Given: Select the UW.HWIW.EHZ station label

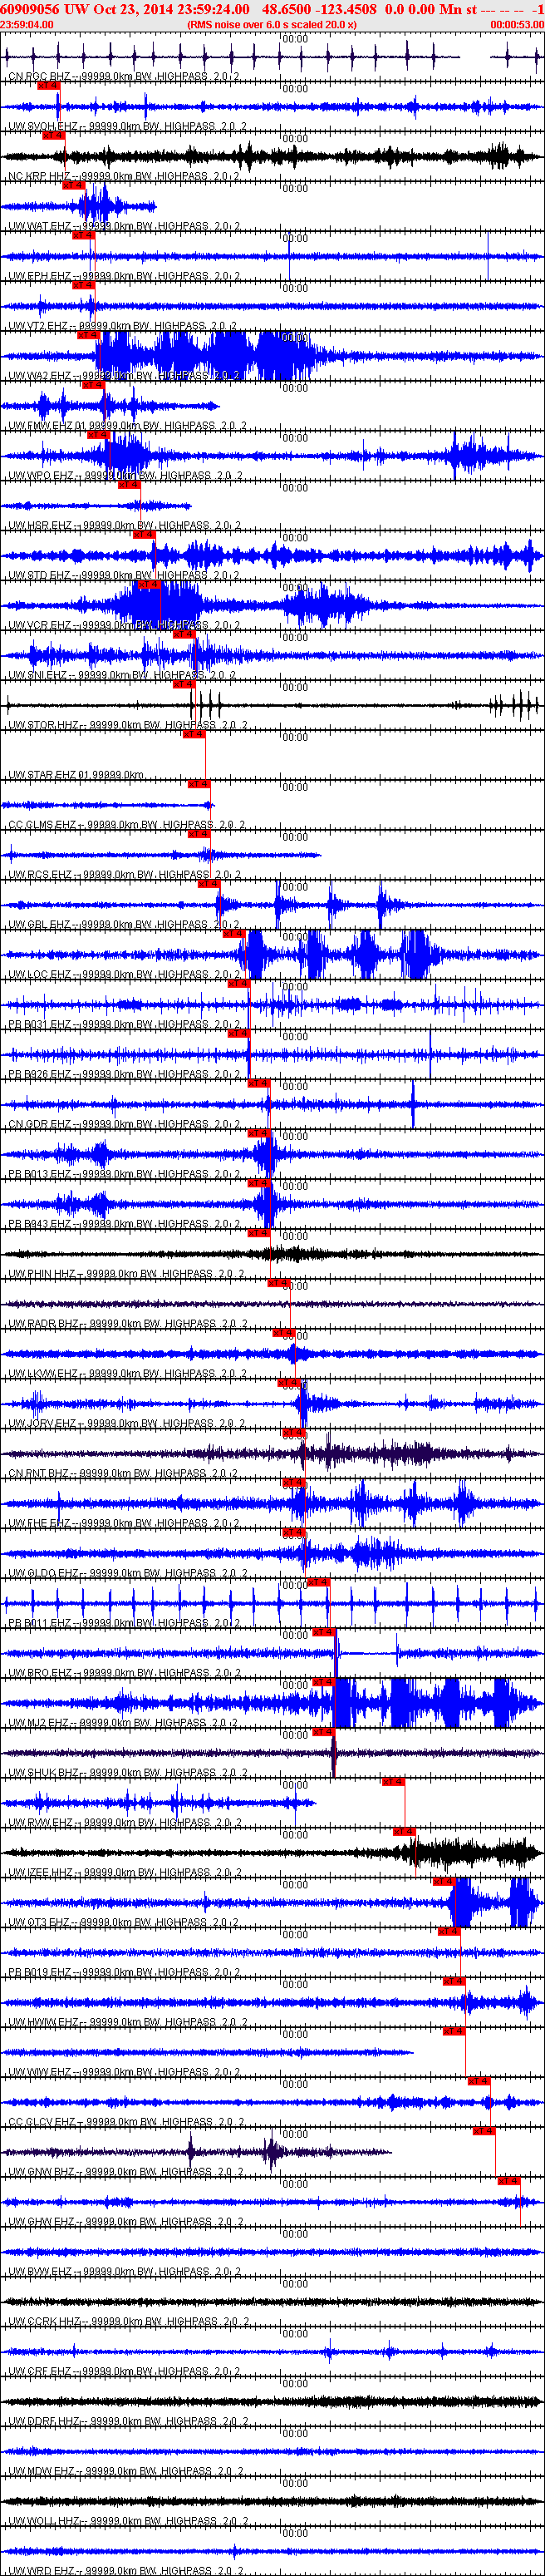Looking at the screenshot, I should [127, 2024].
